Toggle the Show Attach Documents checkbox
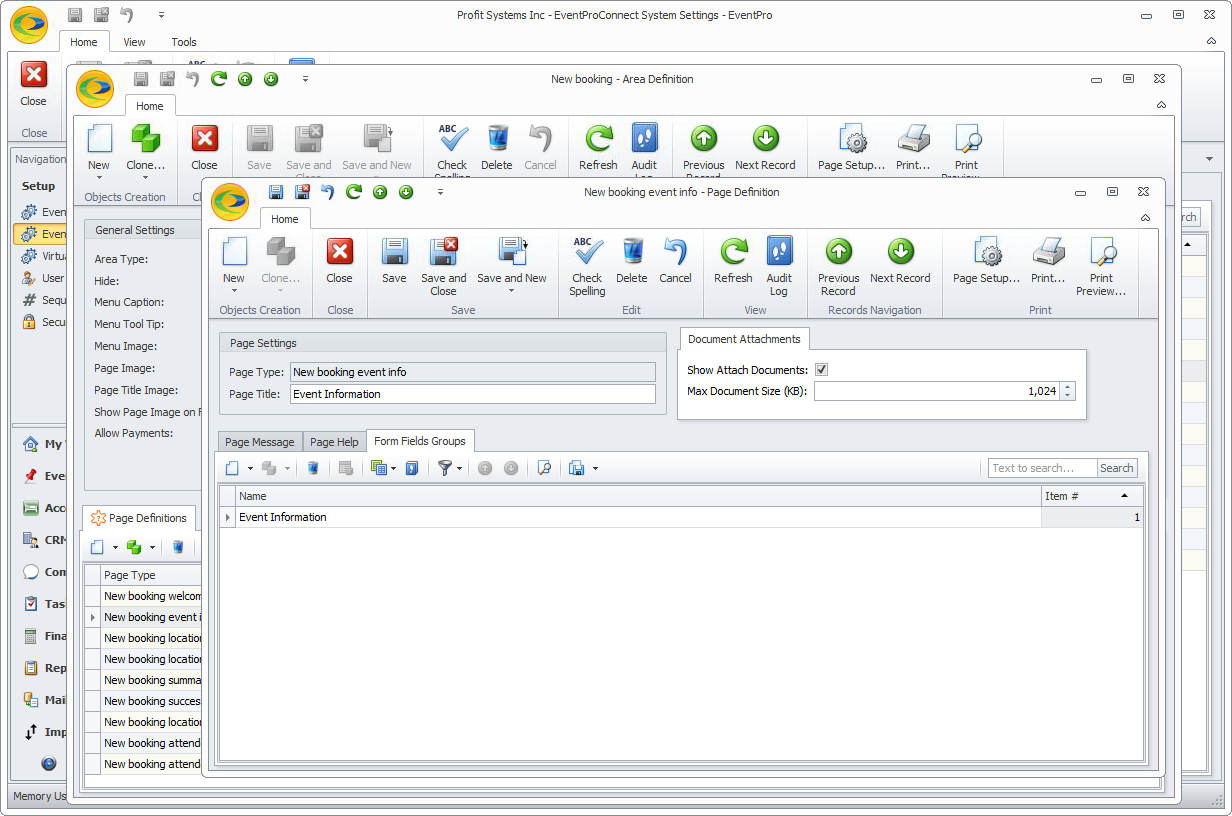Image resolution: width=1232 pixels, height=816 pixels. 821,370
